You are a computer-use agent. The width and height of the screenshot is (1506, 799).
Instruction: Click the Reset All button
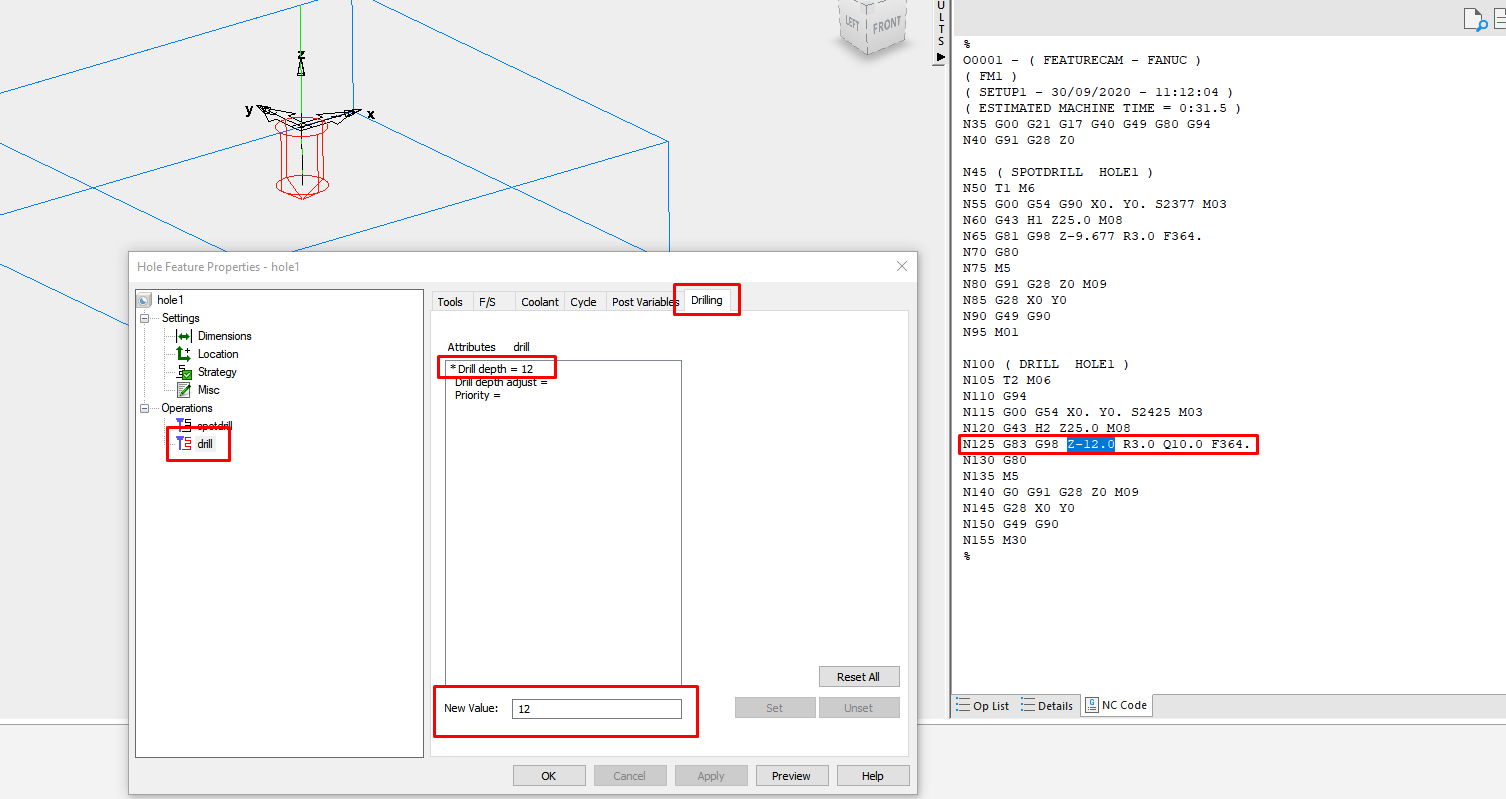[858, 676]
